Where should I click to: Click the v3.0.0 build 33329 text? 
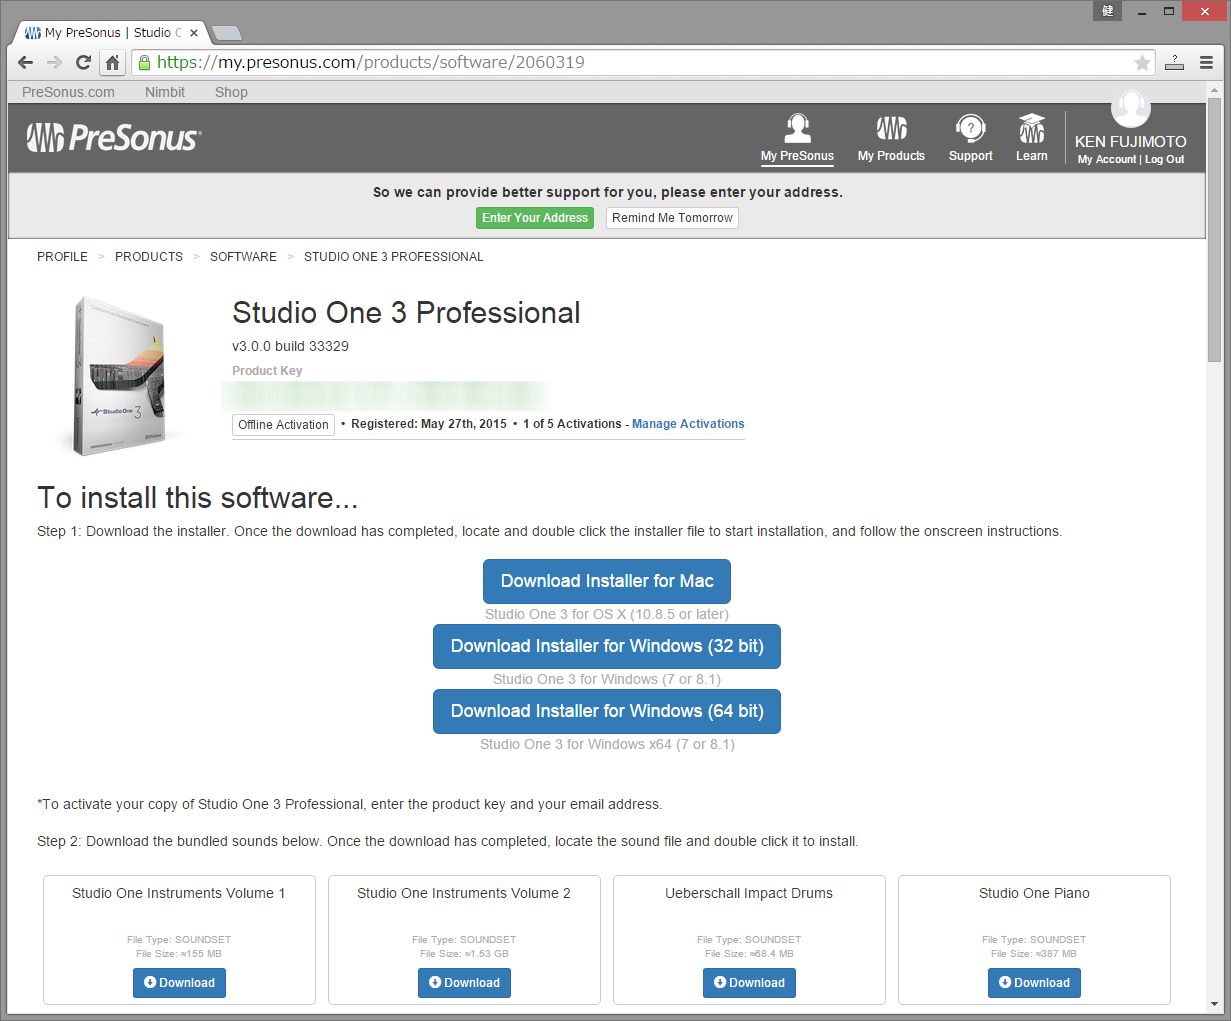290,346
